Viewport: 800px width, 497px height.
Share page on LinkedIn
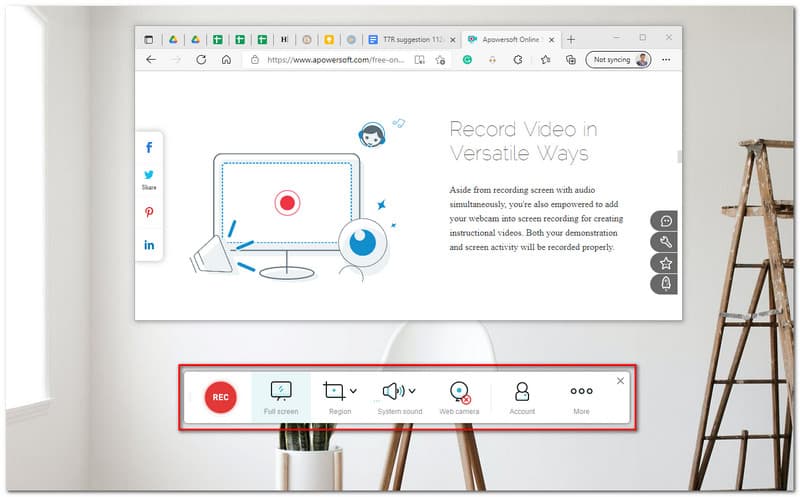[x=149, y=245]
